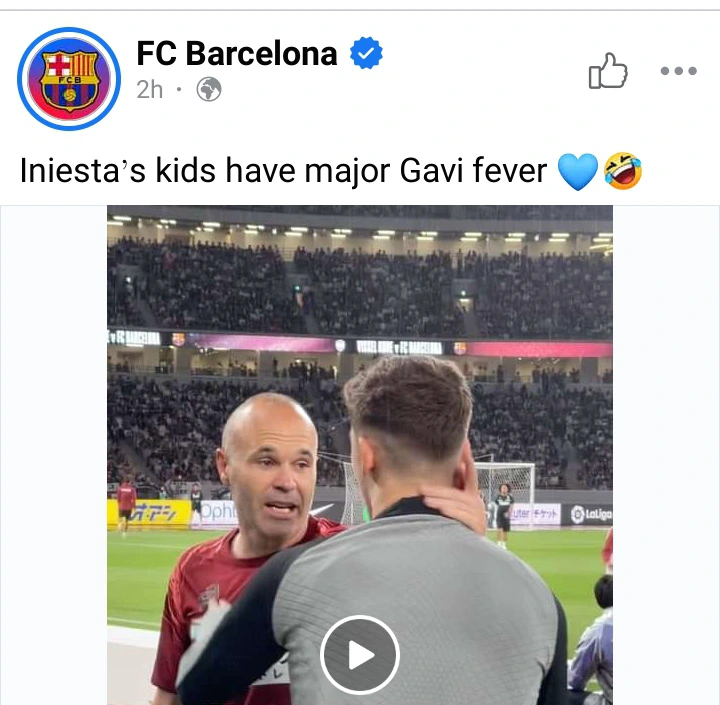
Task: Open the FC Barcelona profile picture
Action: [69, 79]
